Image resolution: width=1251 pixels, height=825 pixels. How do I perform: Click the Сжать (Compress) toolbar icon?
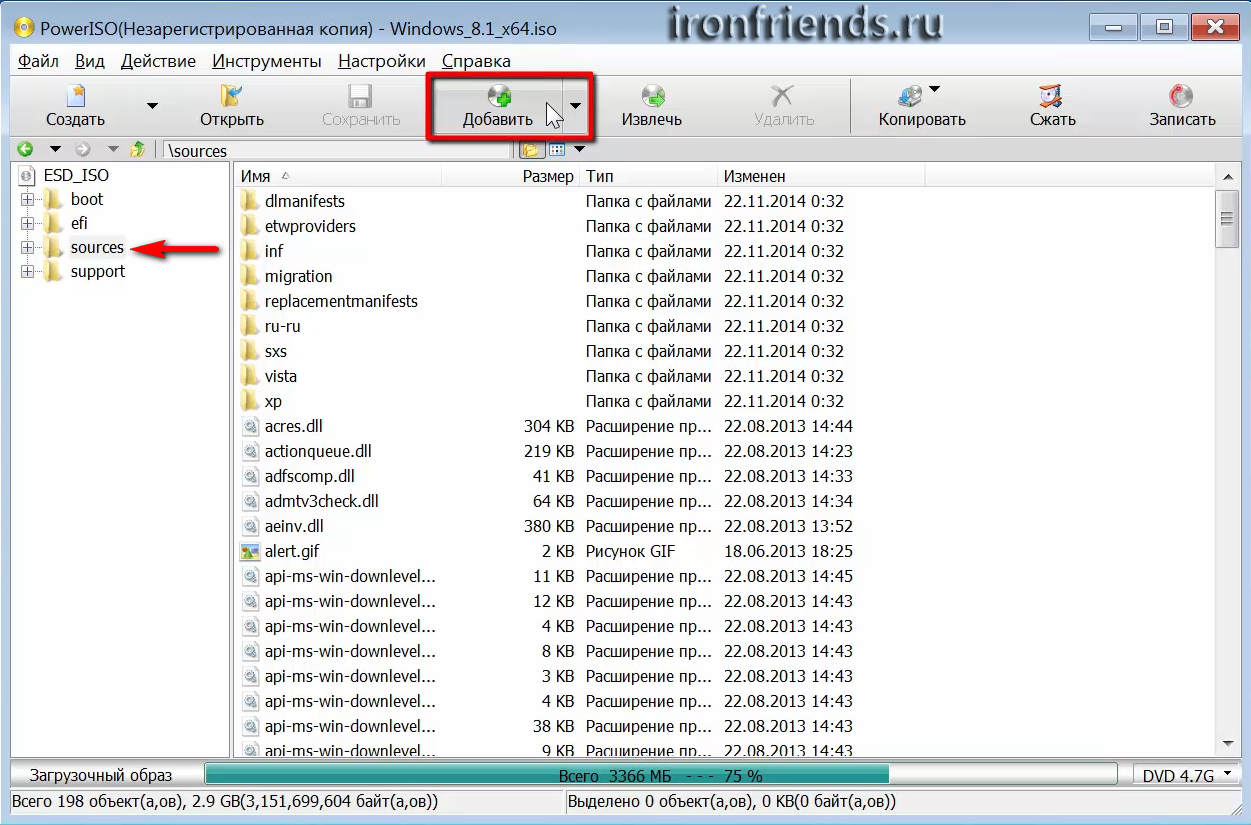[x=1051, y=97]
